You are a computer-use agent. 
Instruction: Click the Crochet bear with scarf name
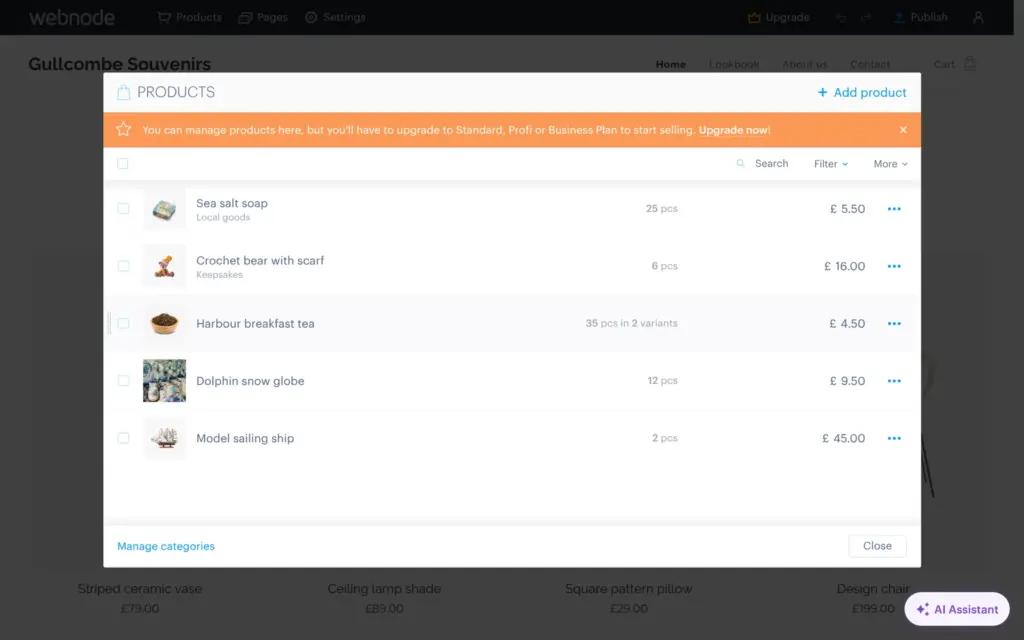point(260,261)
